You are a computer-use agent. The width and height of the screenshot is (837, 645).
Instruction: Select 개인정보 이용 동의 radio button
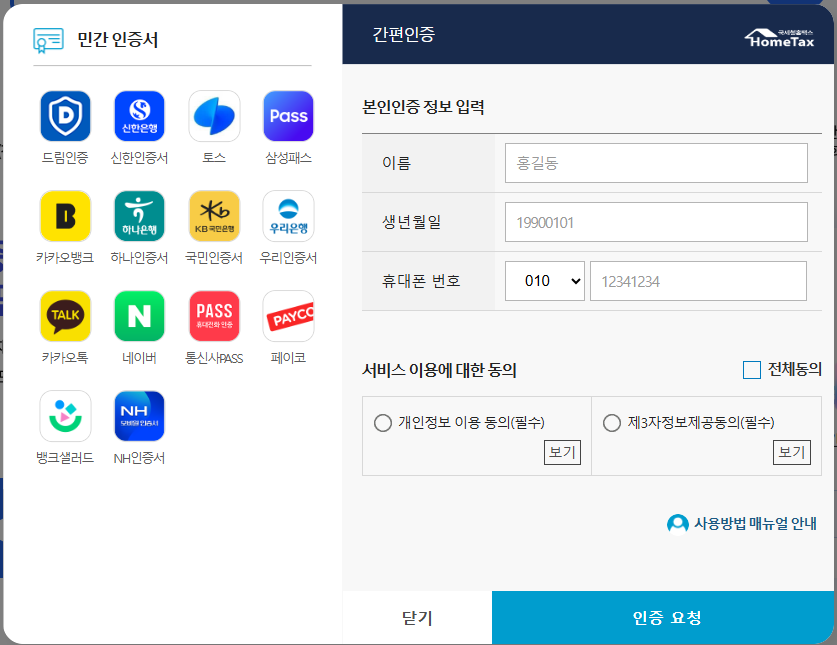click(383, 423)
